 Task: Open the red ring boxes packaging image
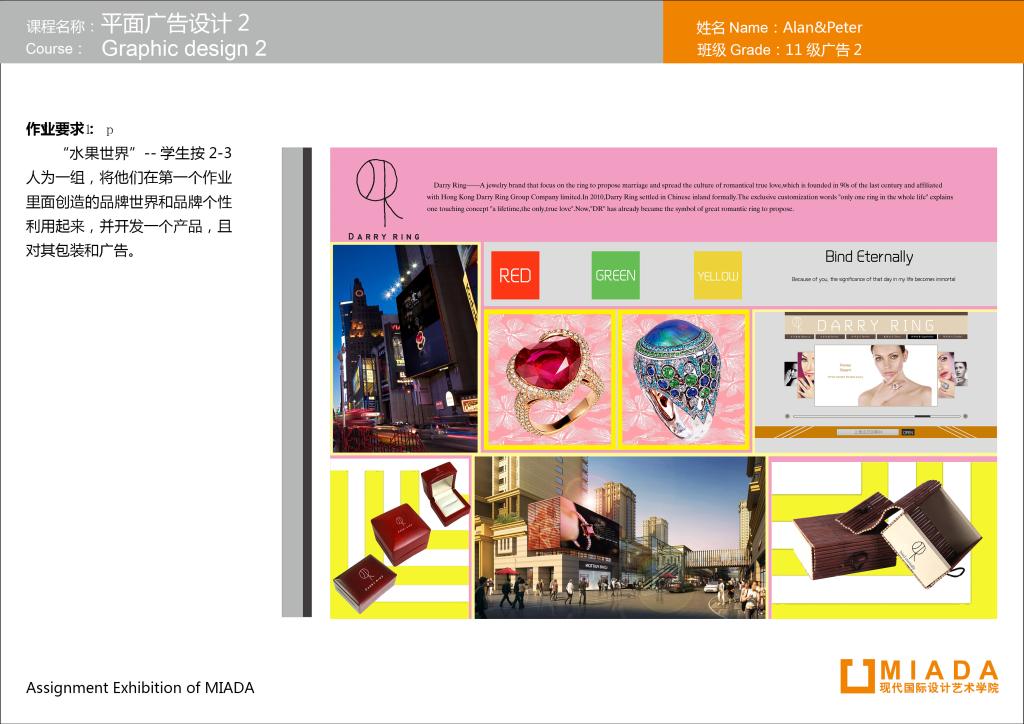(x=400, y=538)
